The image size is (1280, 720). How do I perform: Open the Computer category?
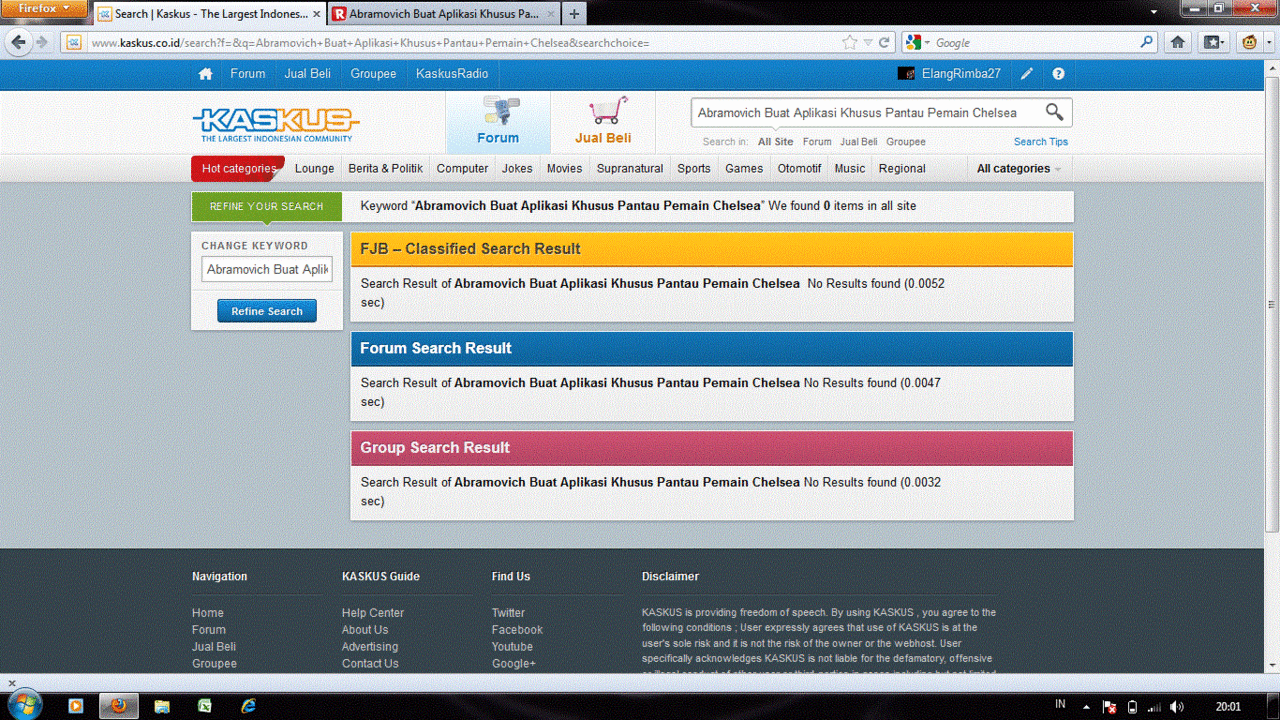(462, 169)
